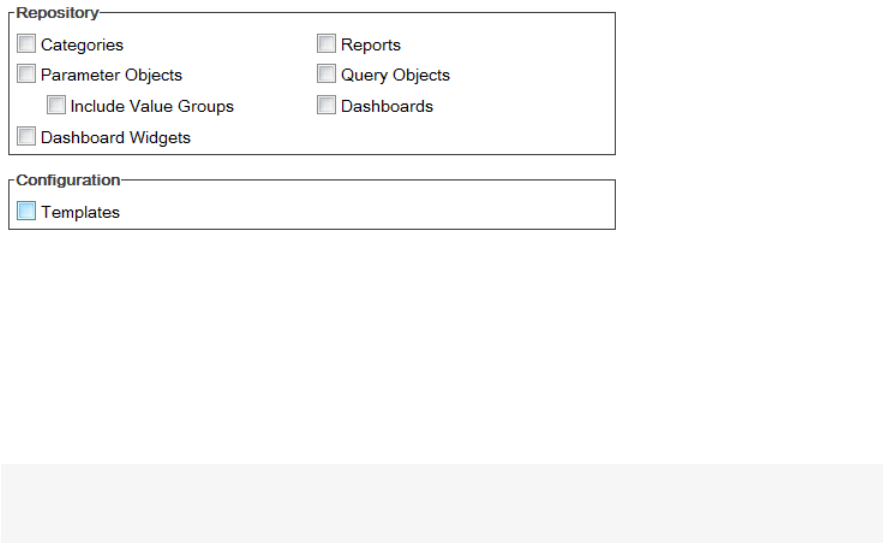Click the Query Objects label text
Screen dimensions: 883x543
tap(395, 75)
